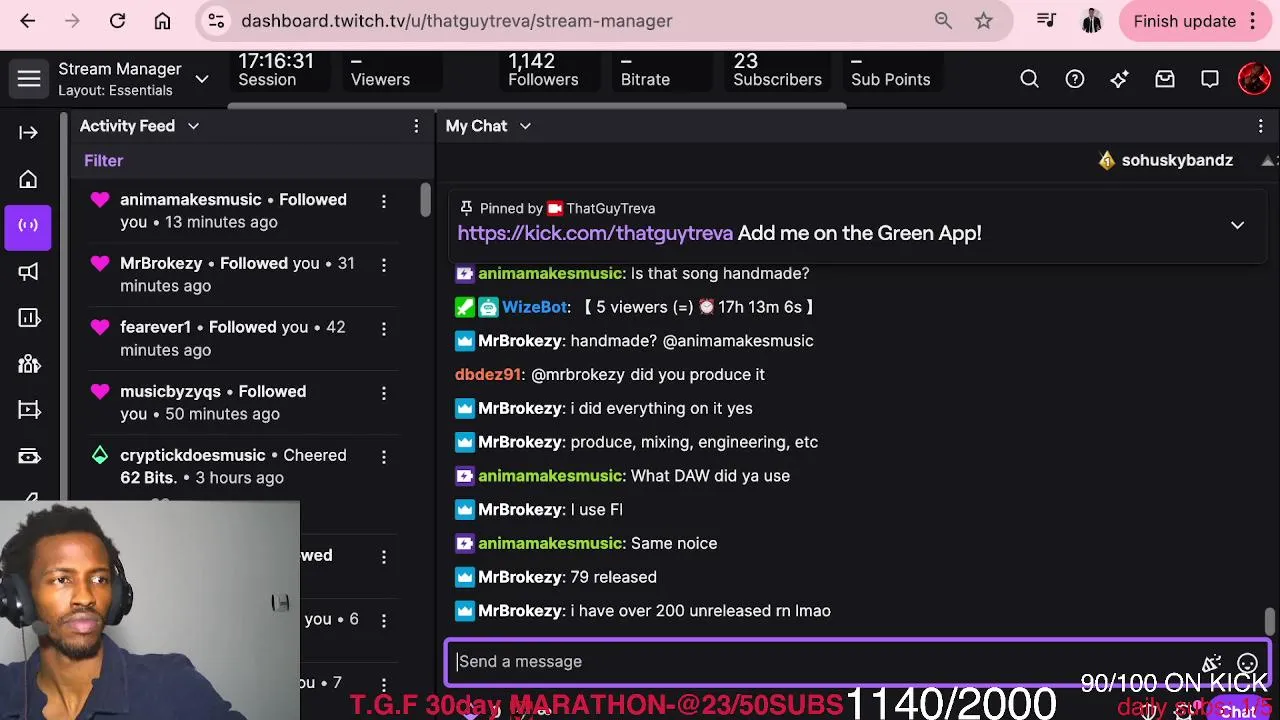
Task: Reload the Twitch dashboard page
Action: click(117, 21)
